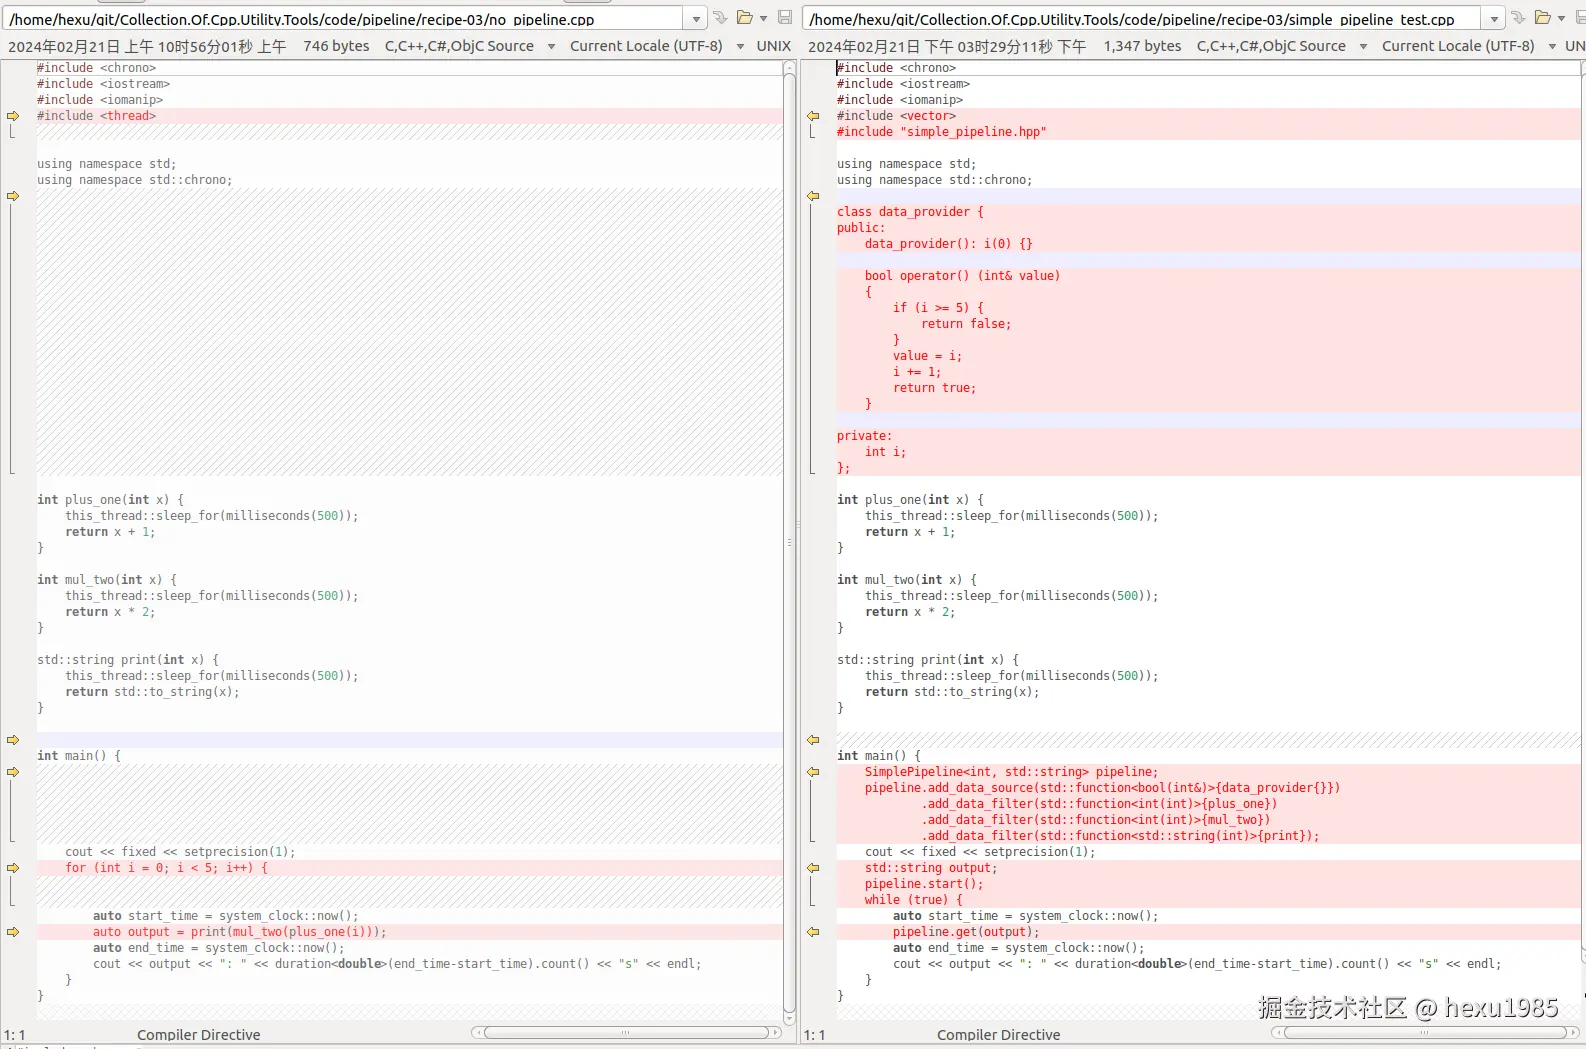Click left gutter copy arrow below int main() line
This screenshot has width=1586, height=1049.
point(13,772)
